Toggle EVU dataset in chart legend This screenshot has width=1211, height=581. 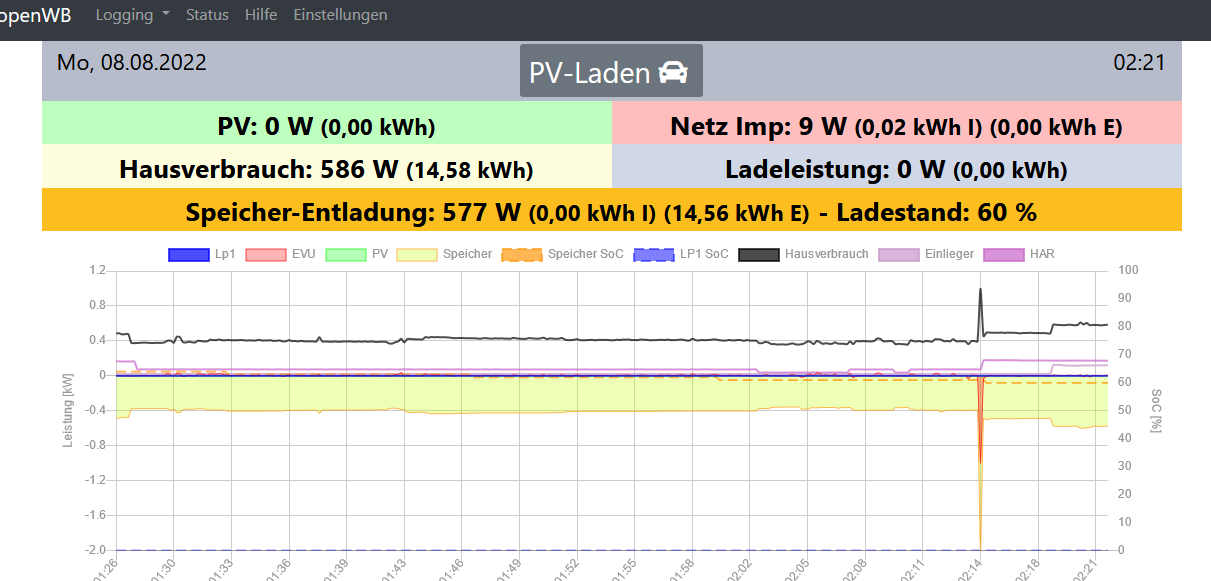(280, 254)
